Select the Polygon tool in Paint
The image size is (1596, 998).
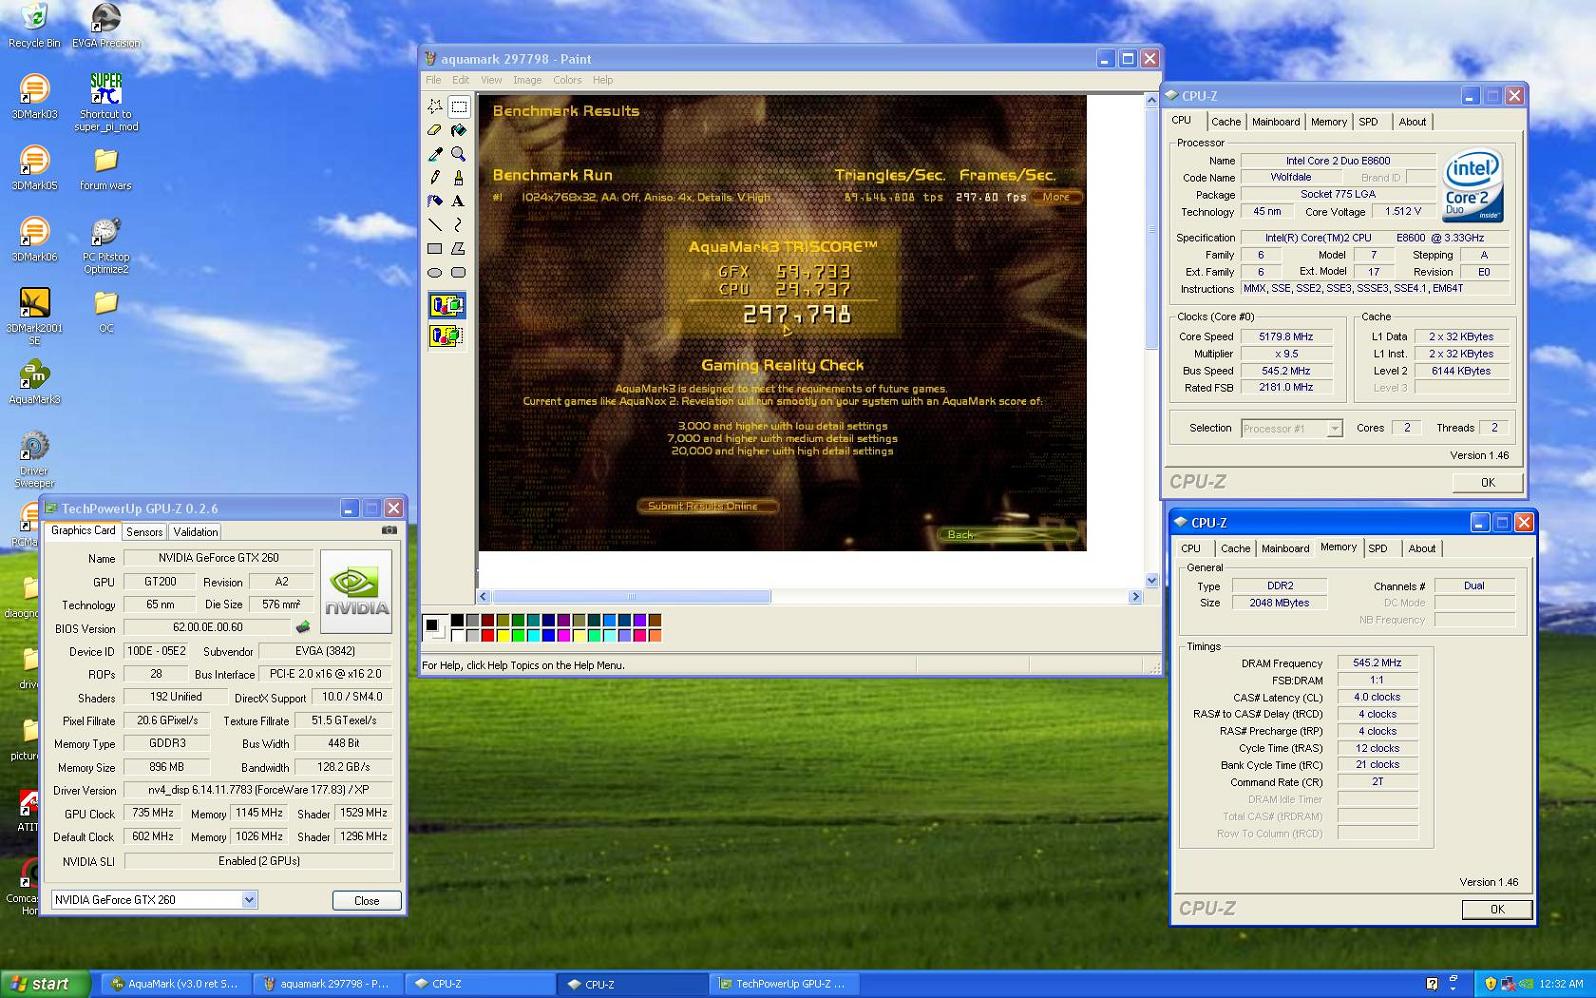click(x=458, y=248)
